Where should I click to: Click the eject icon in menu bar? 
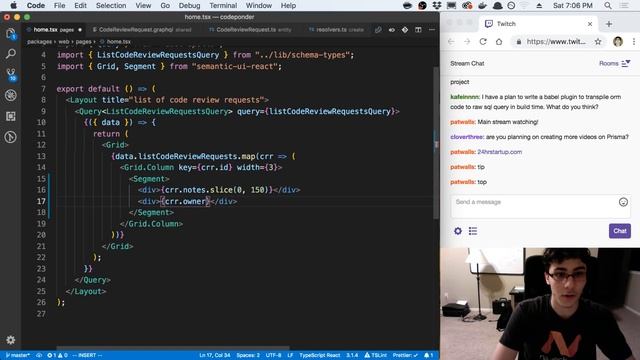539,6
